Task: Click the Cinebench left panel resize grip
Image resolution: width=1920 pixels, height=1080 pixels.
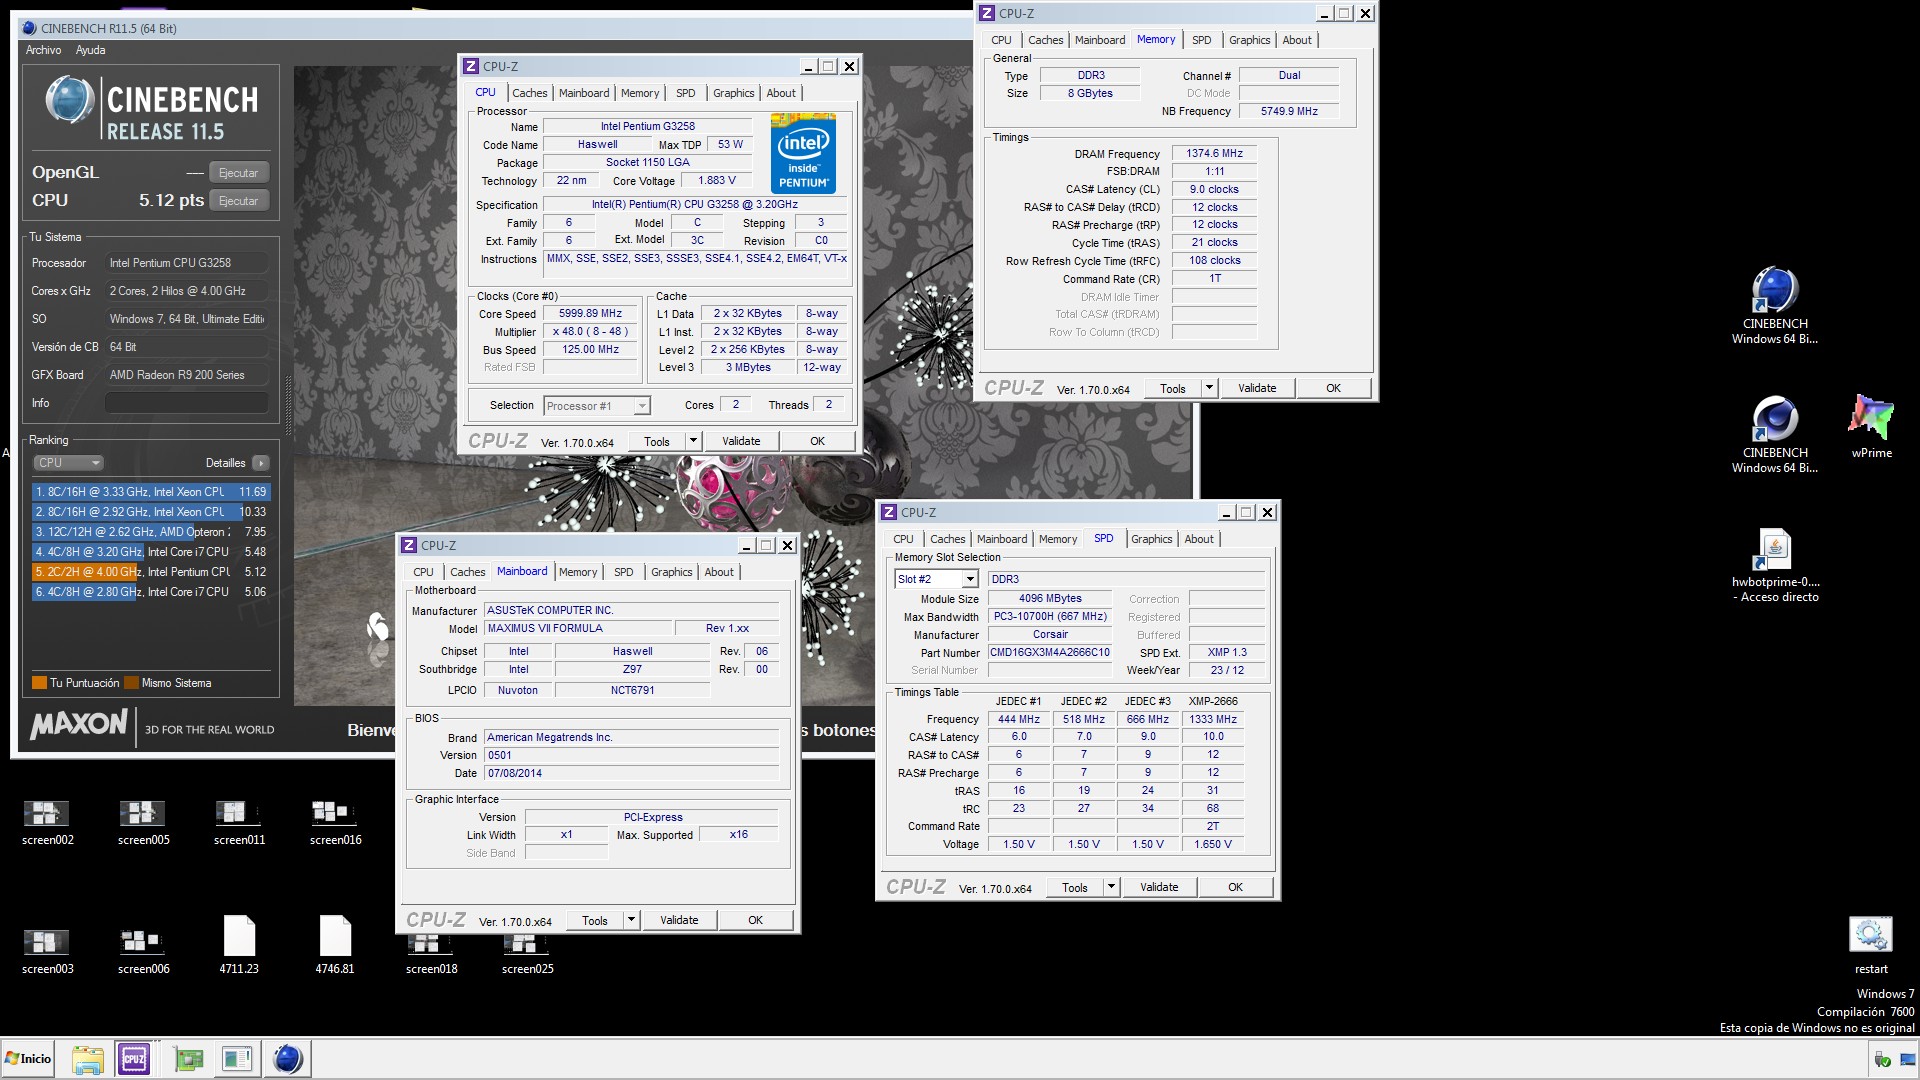Action: click(288, 405)
